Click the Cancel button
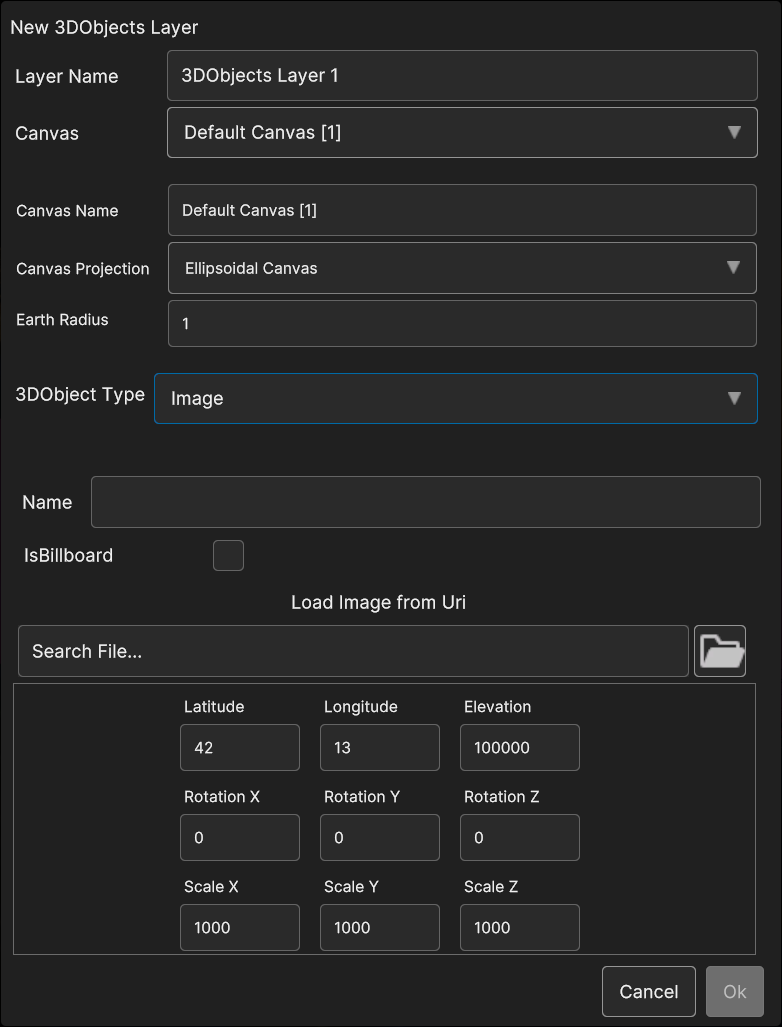This screenshot has height=1027, width=782. tap(648, 991)
